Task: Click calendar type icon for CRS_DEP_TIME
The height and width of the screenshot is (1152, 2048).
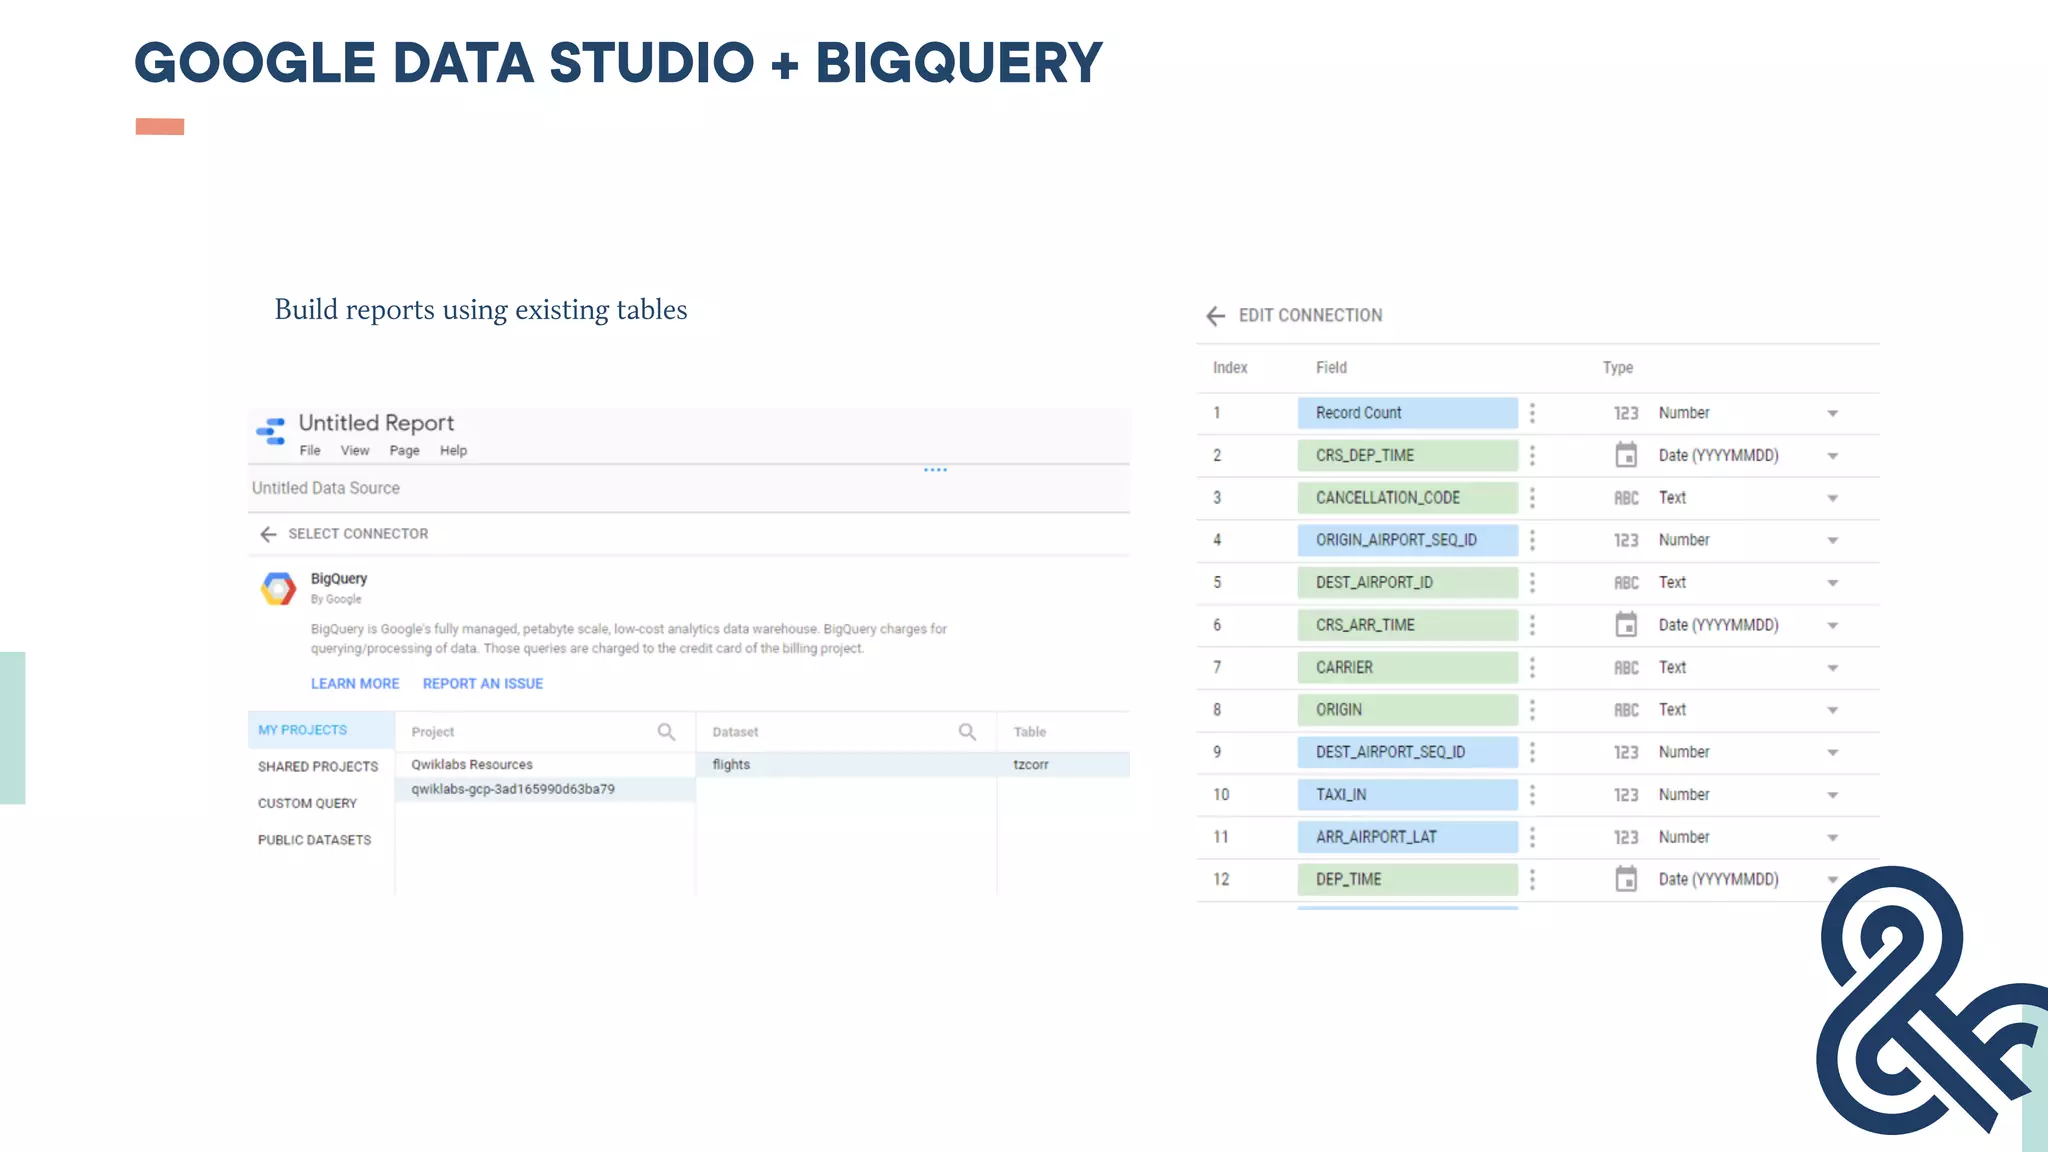Action: [1626, 455]
